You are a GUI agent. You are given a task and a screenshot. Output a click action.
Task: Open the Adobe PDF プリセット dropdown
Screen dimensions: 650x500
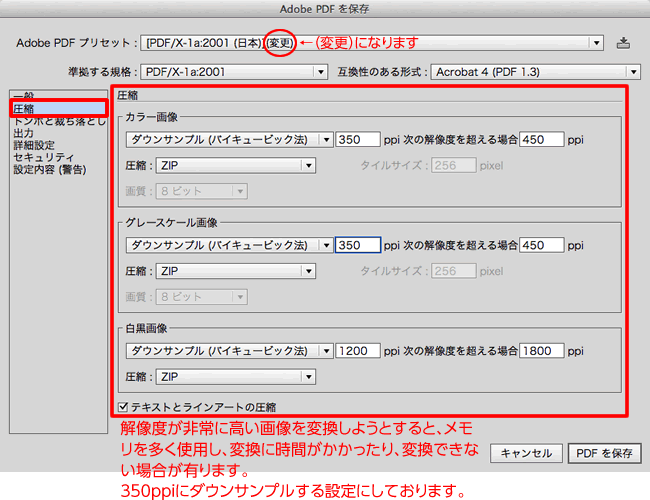[372, 43]
